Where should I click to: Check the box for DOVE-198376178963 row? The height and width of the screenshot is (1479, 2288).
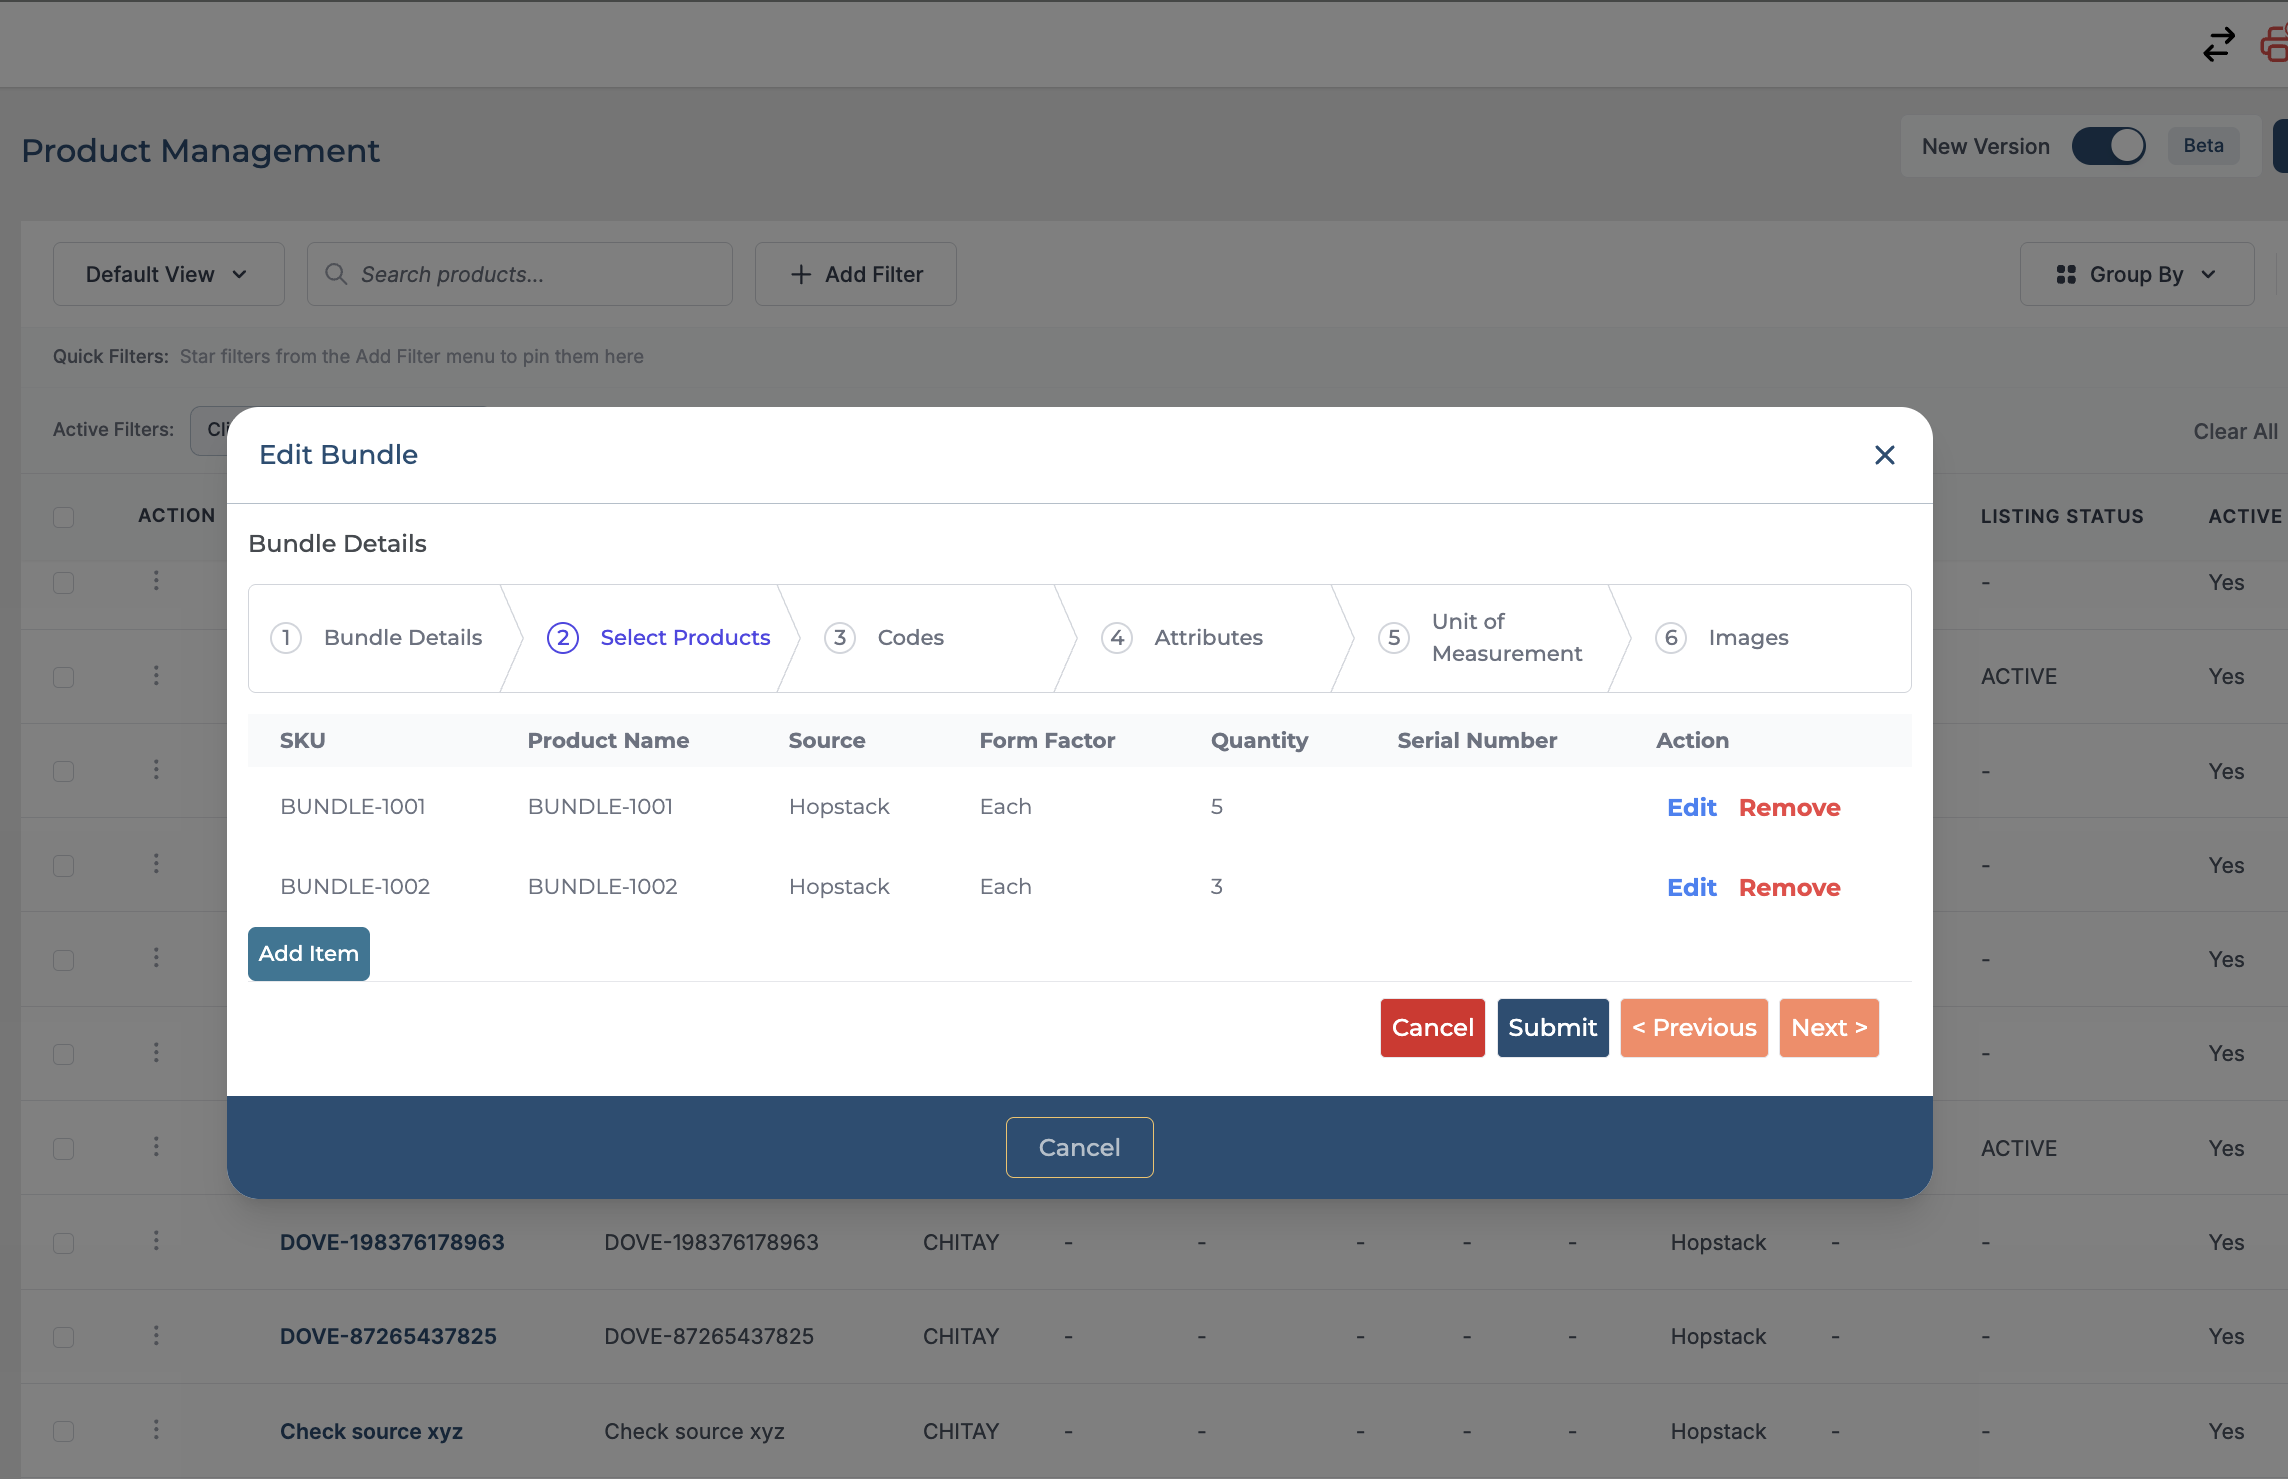pos(64,1243)
